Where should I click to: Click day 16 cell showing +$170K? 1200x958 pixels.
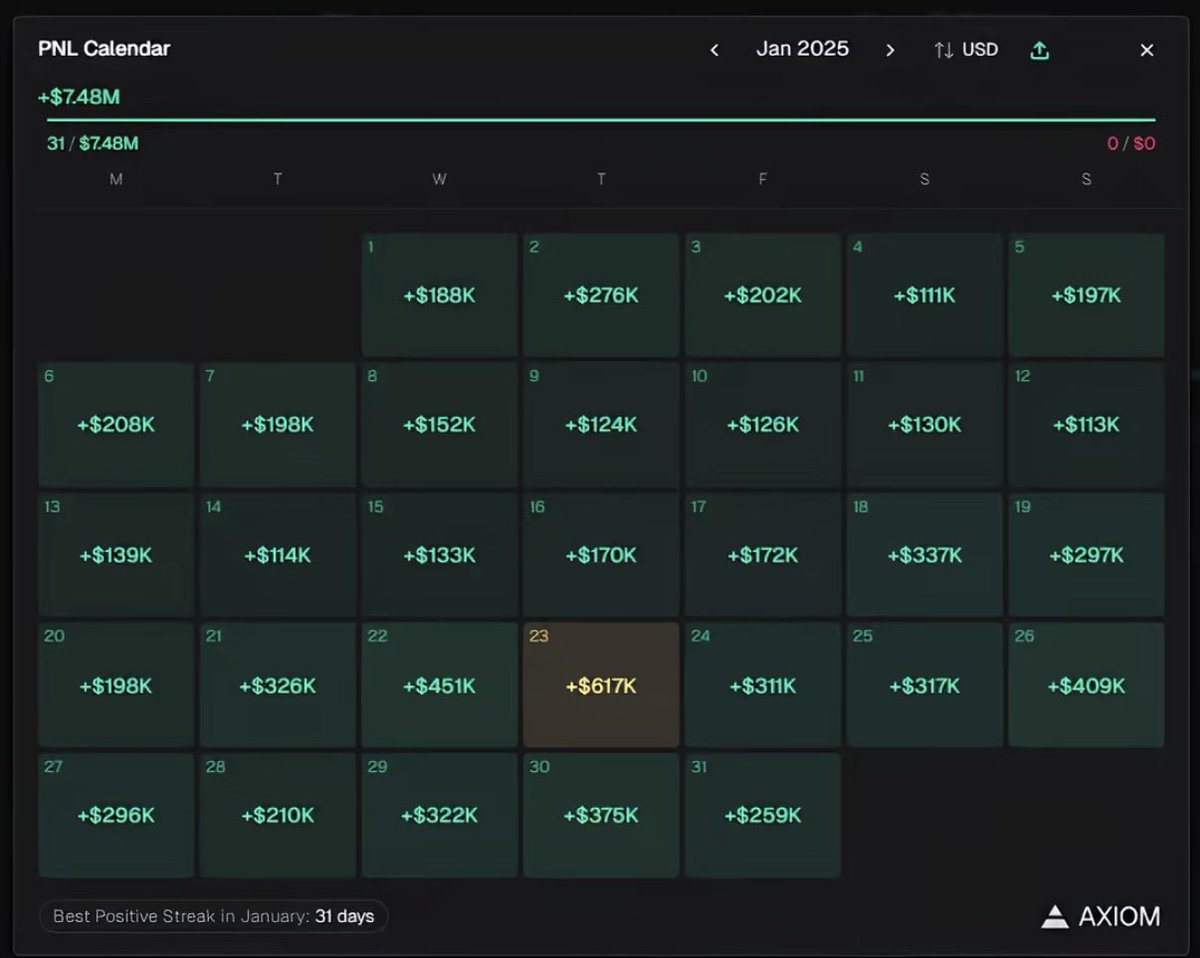(x=601, y=555)
